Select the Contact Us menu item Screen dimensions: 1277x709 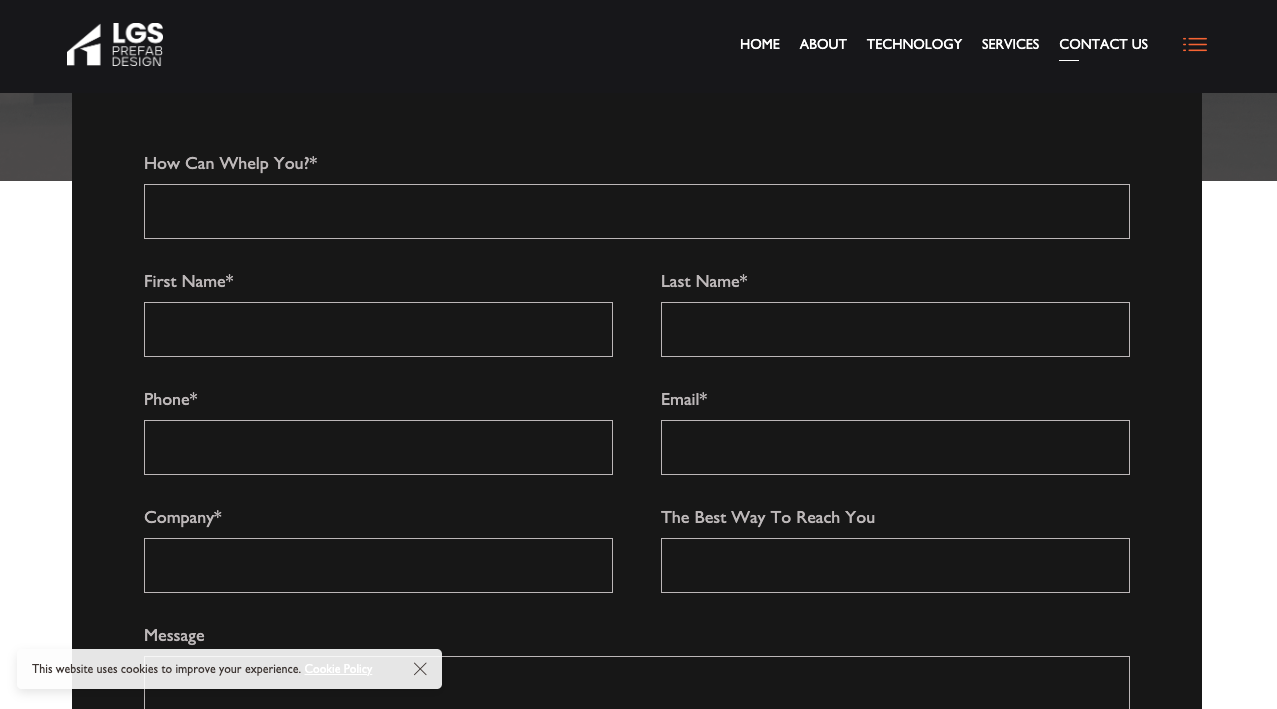pos(1103,45)
